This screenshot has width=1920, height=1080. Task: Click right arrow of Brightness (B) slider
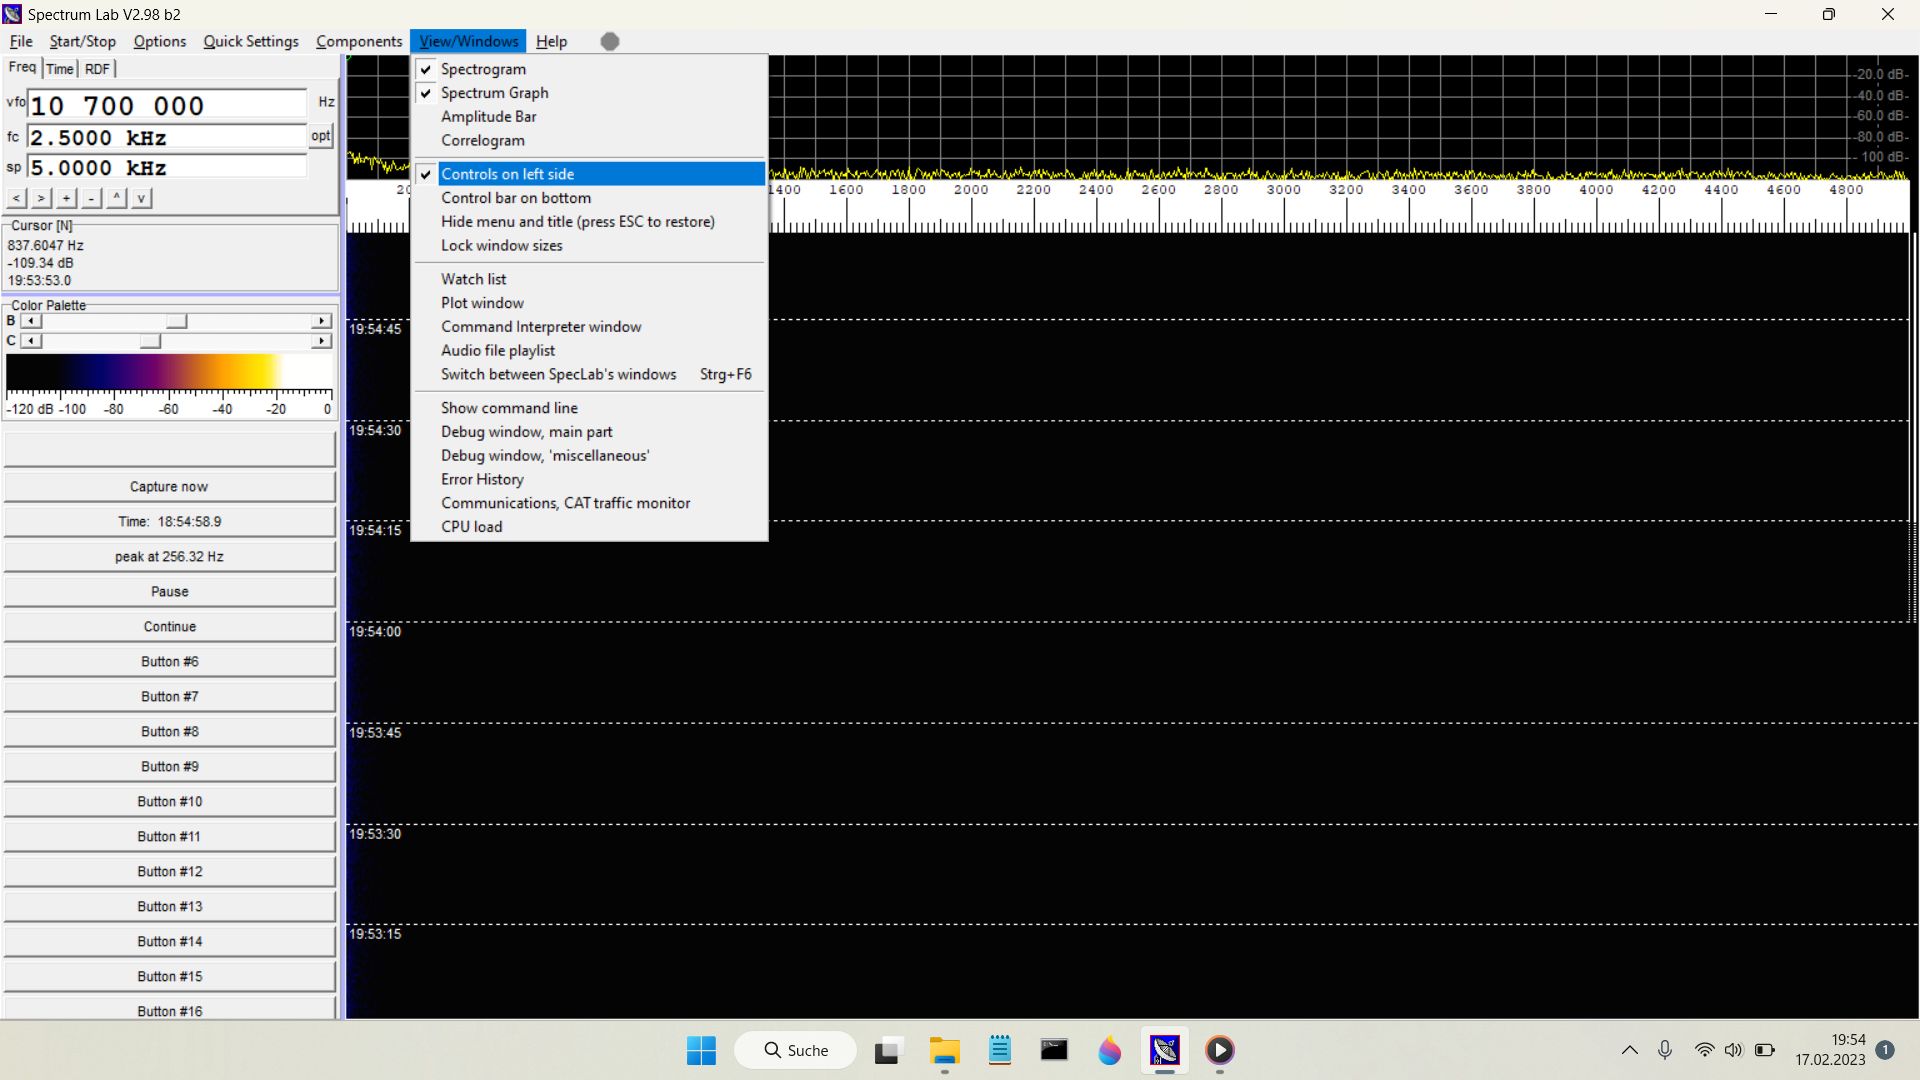pyautogui.click(x=321, y=321)
